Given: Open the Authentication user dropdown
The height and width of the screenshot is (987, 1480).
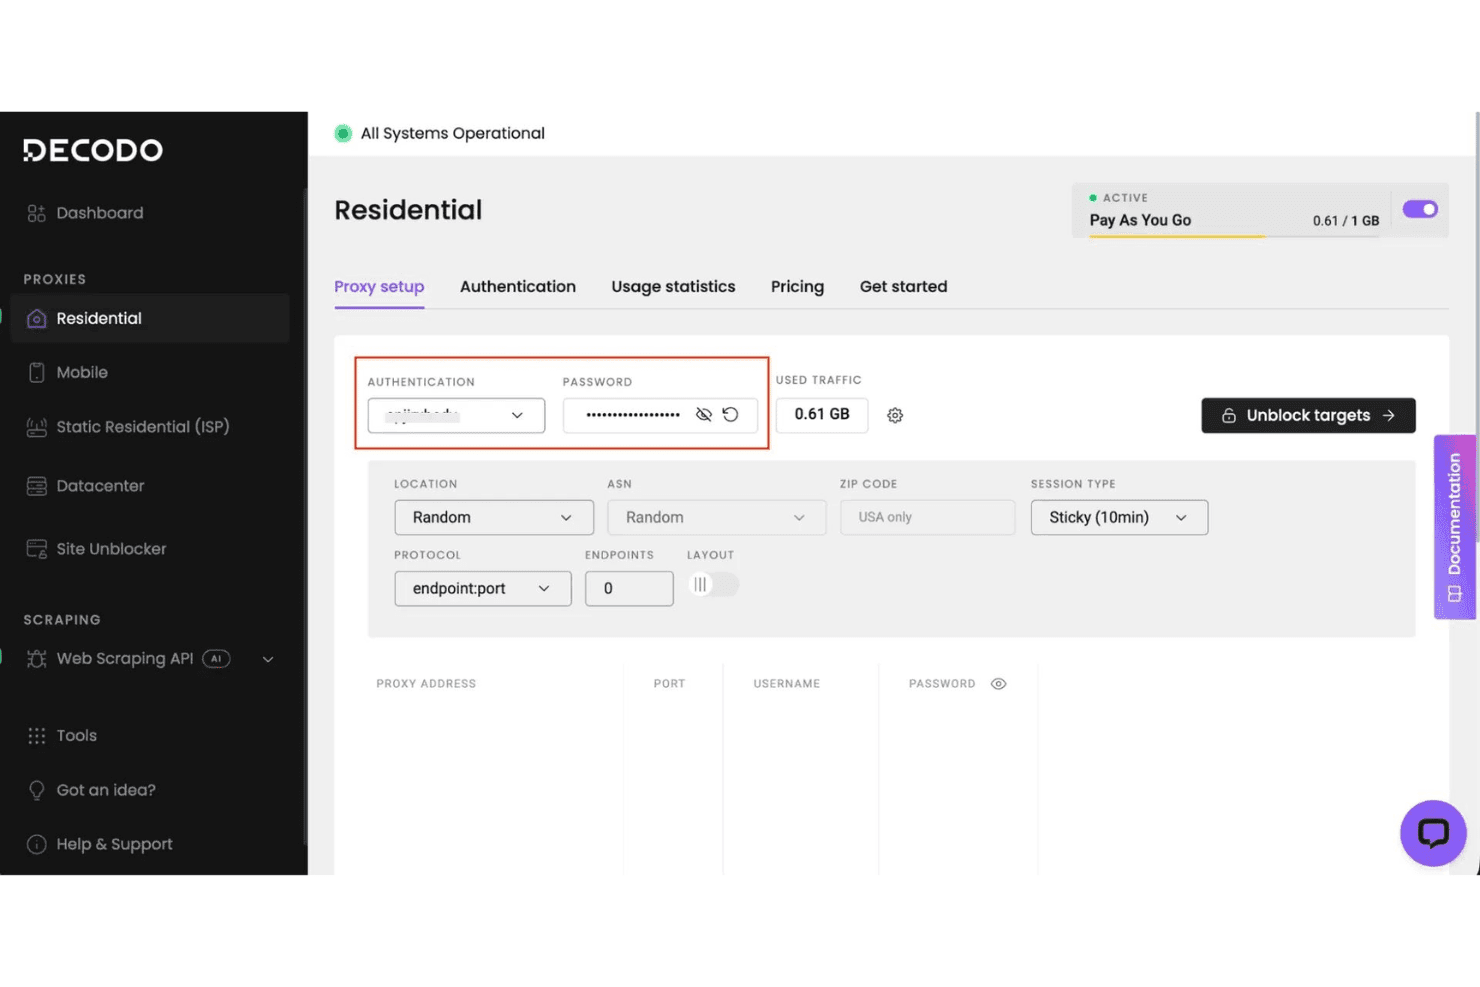Looking at the screenshot, I should click(456, 415).
